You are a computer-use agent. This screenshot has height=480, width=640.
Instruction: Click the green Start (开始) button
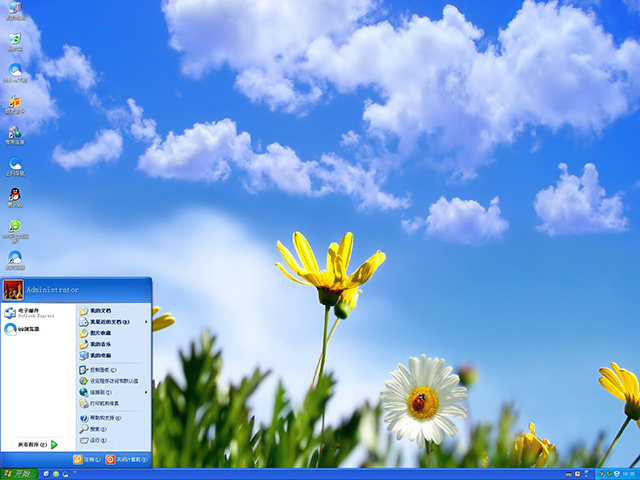(19, 473)
